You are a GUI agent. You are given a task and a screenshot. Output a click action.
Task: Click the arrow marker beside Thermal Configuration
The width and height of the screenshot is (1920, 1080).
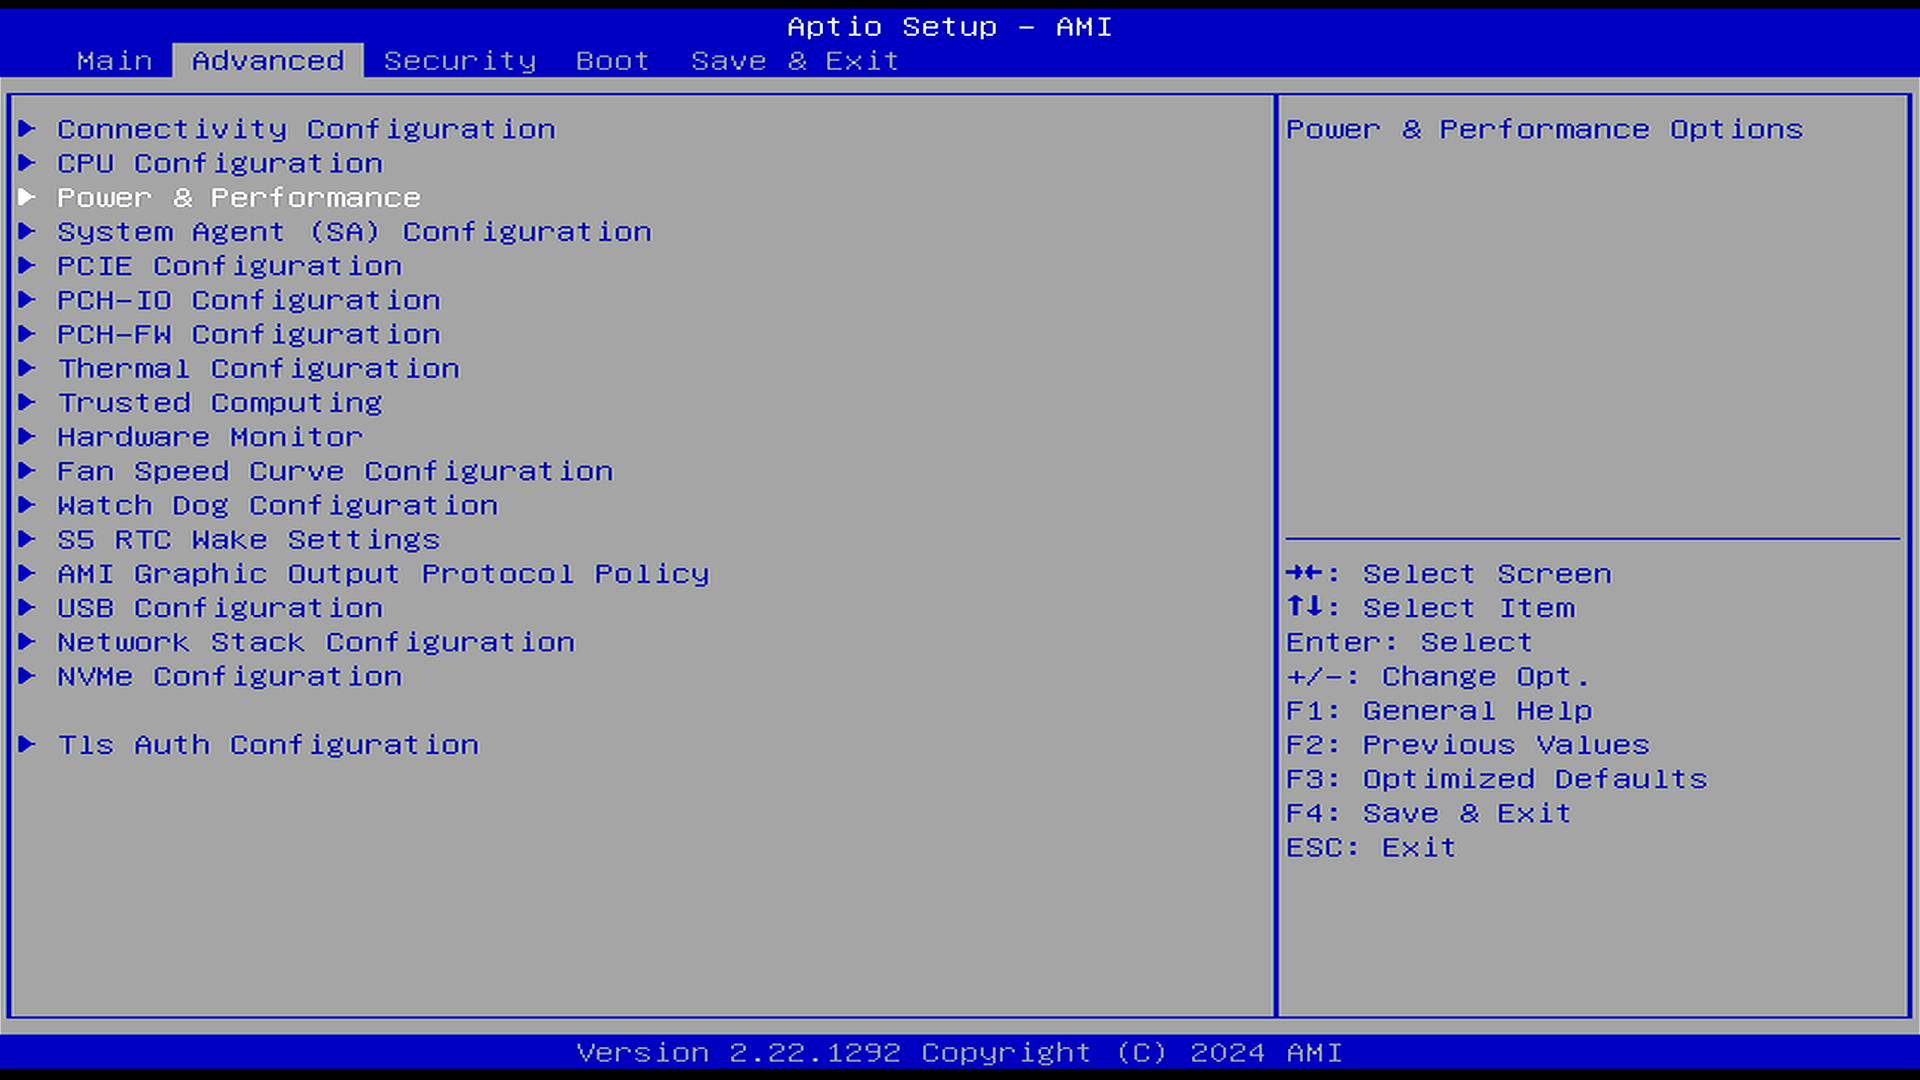pos(27,368)
